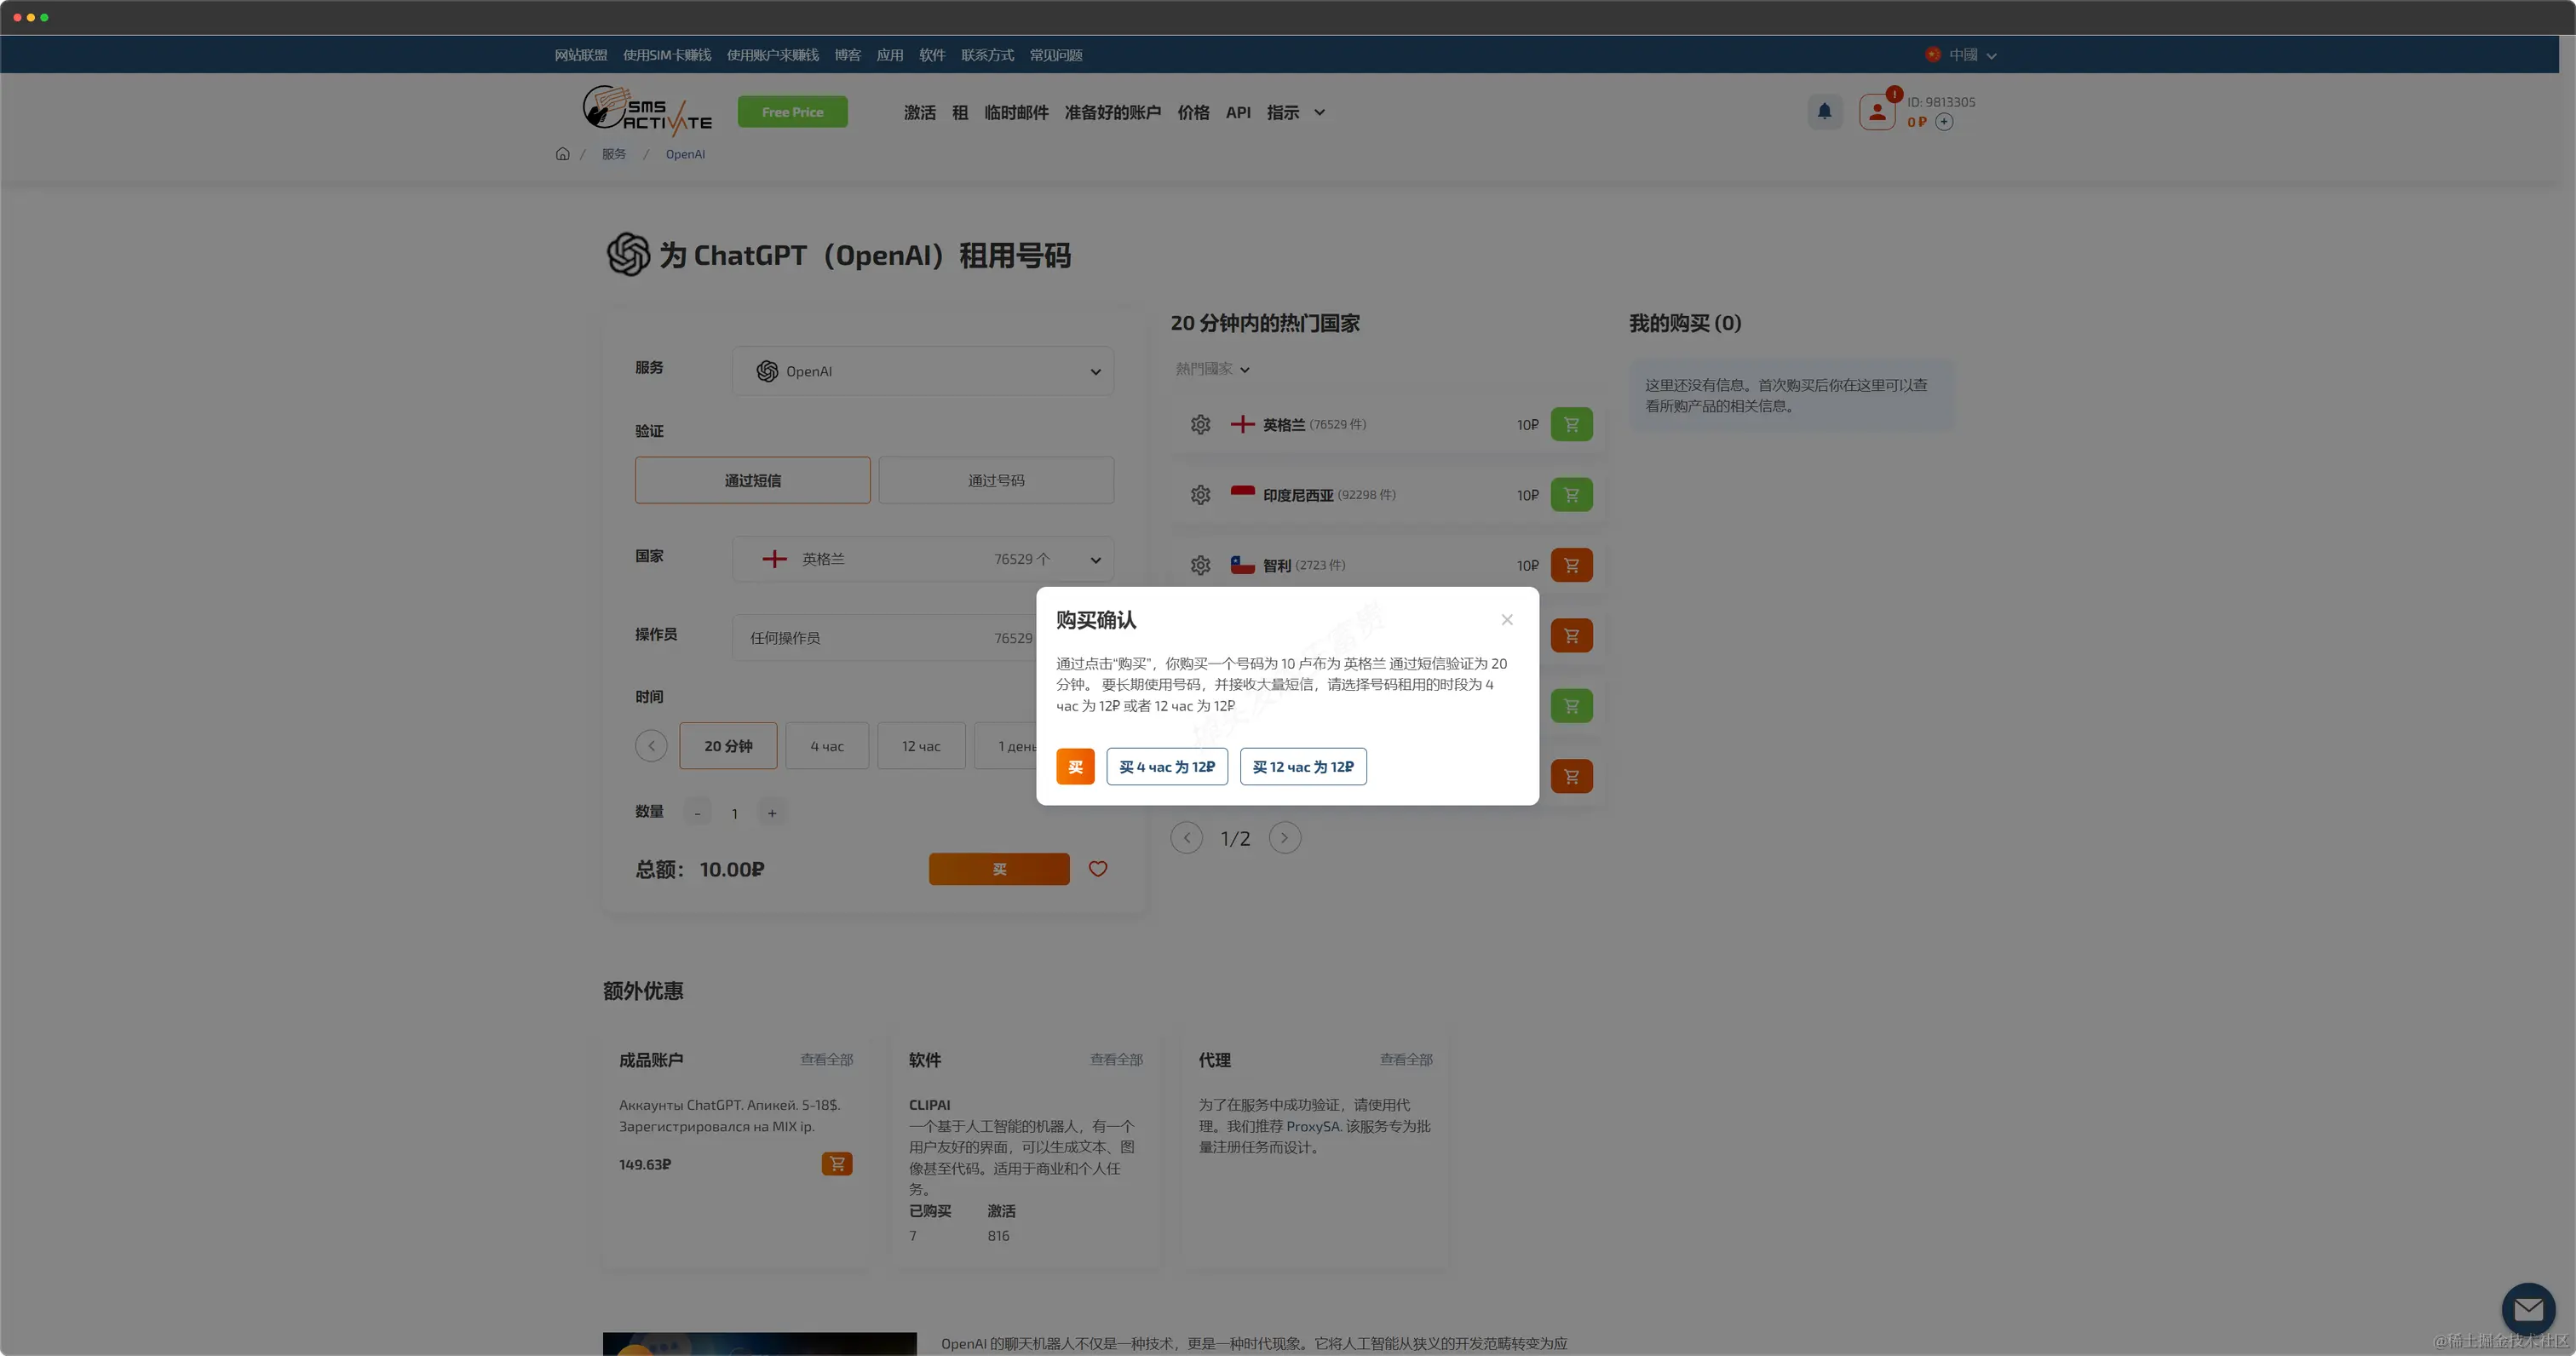Click the Free Price button
2576x1356 pixels.
(792, 112)
